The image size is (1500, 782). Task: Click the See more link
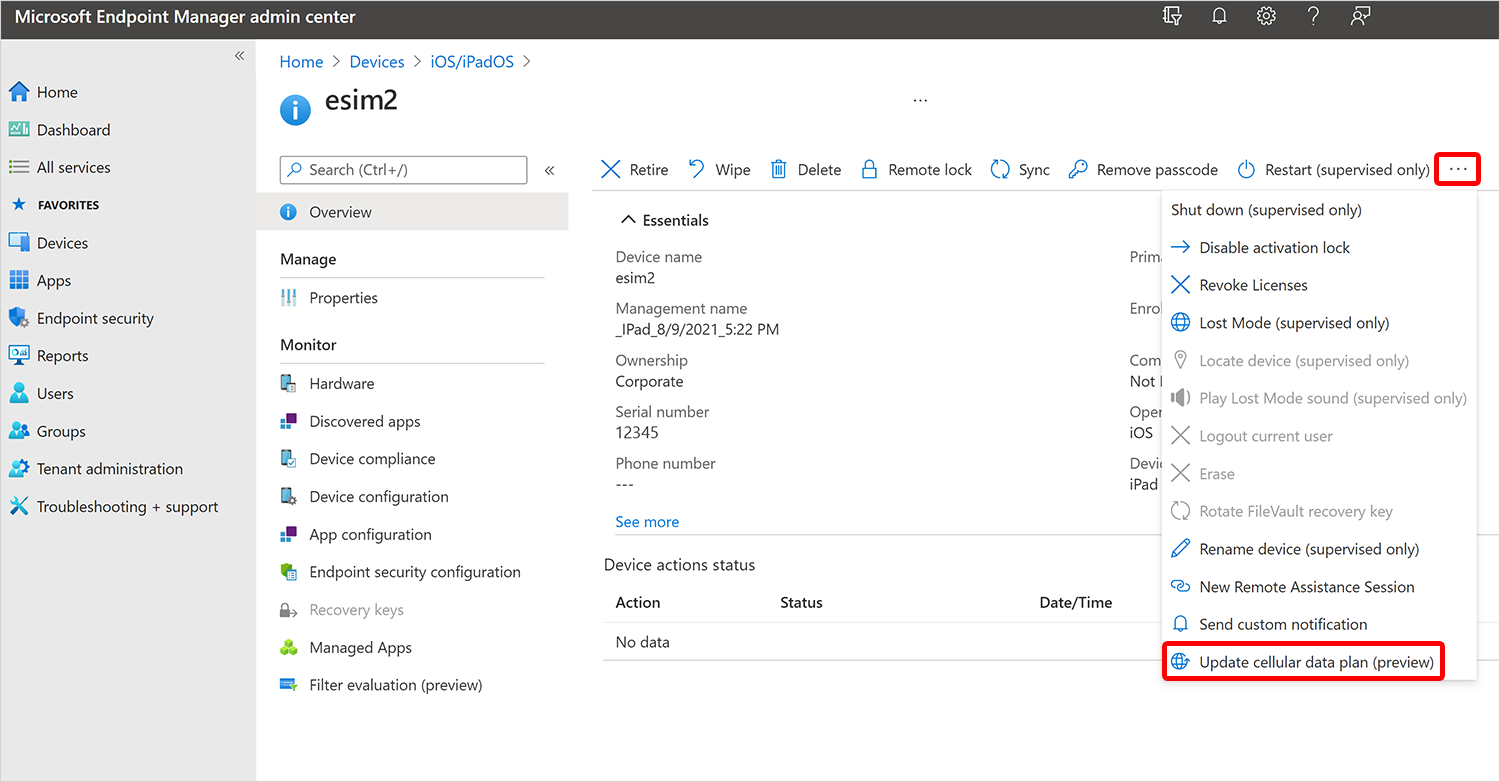647,522
